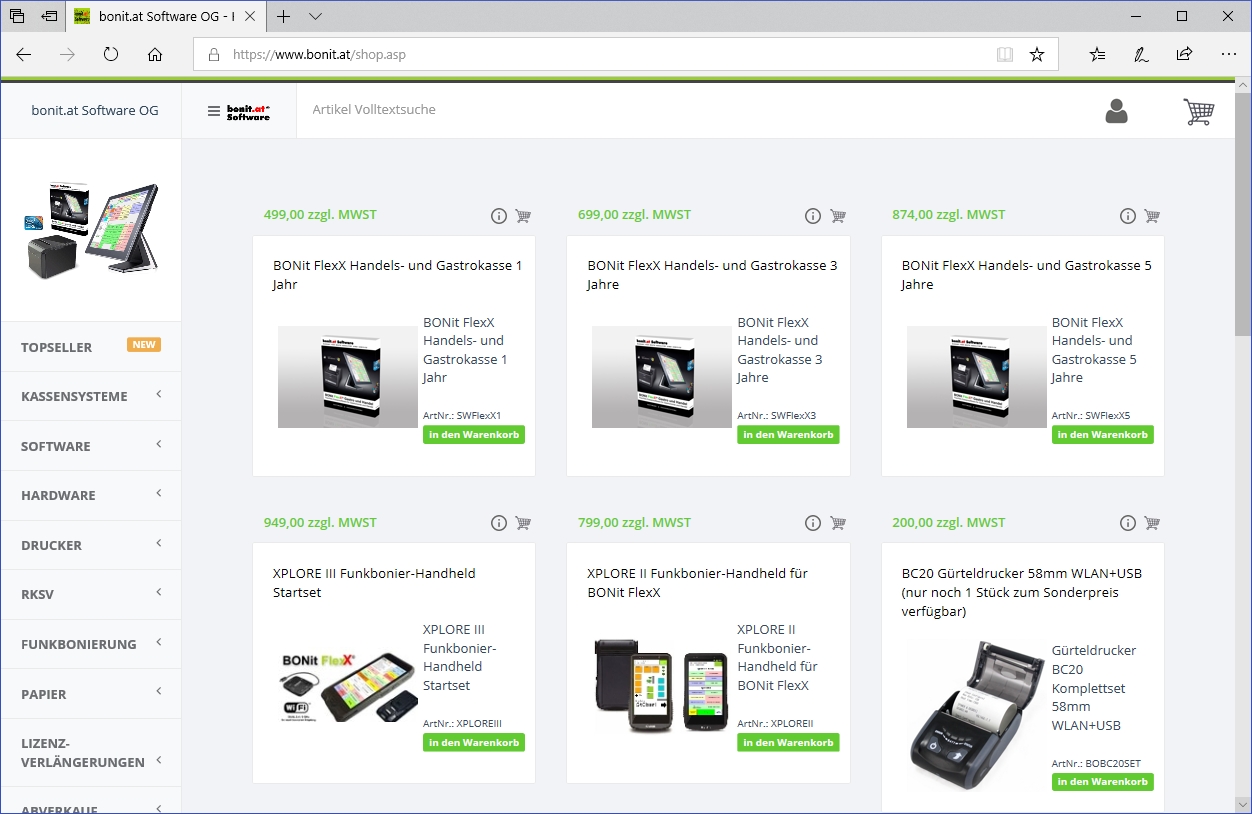
Task: Open the FlexX 1 Jahr software box image
Action: pyautogui.click(x=348, y=377)
